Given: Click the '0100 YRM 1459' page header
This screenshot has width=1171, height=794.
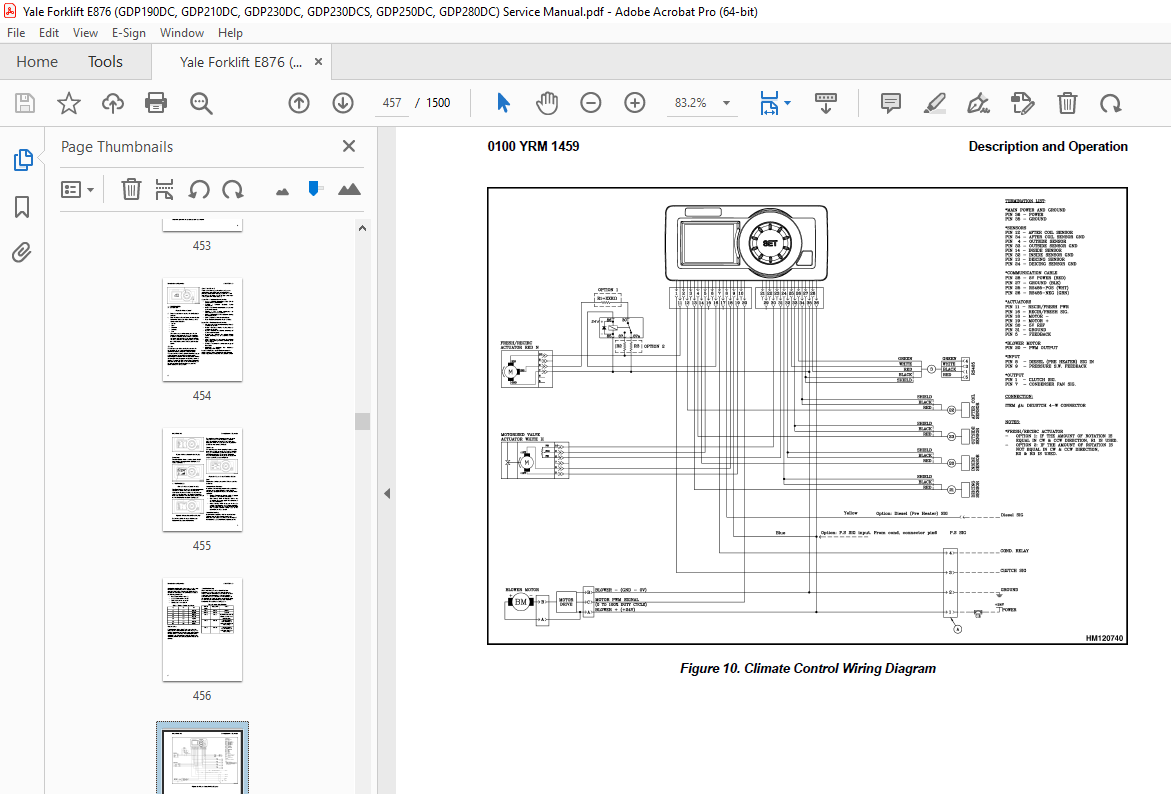Looking at the screenshot, I should (x=533, y=146).
